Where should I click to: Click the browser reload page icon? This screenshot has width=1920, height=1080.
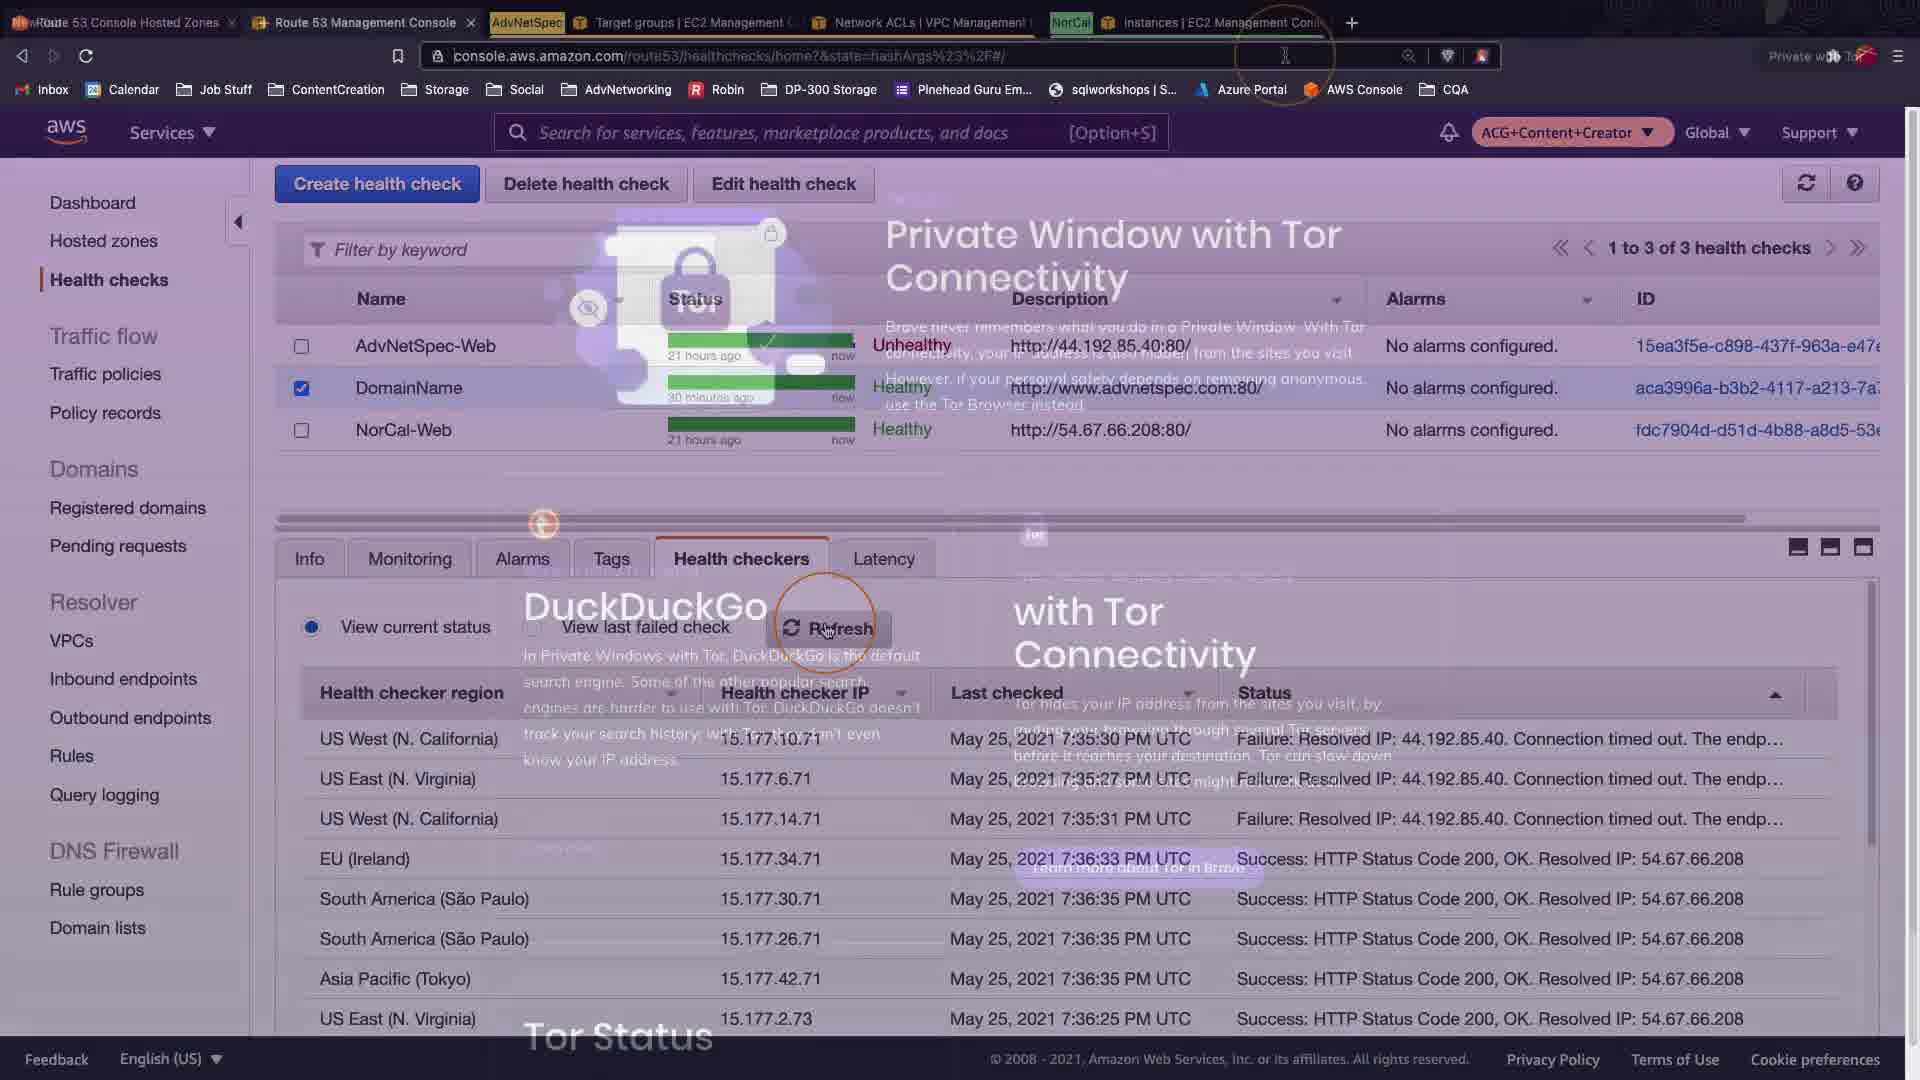tap(86, 56)
